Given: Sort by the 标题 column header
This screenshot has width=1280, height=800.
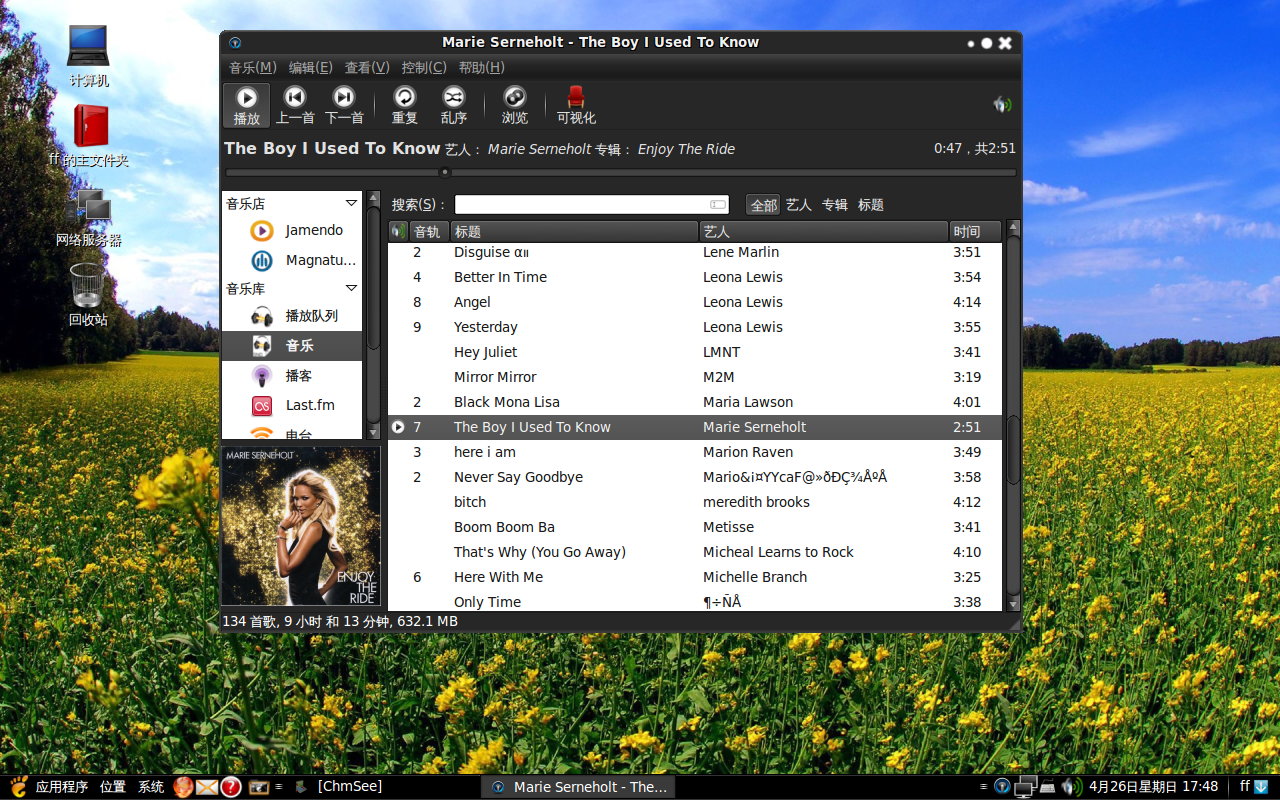Looking at the screenshot, I should coord(574,232).
